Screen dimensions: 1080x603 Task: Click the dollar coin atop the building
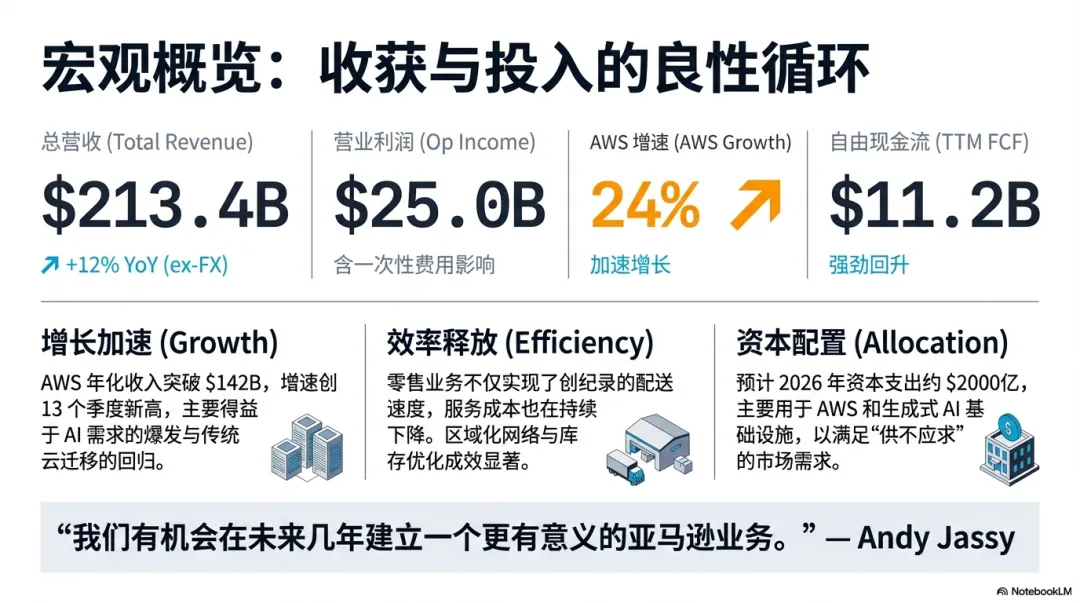point(1008,427)
